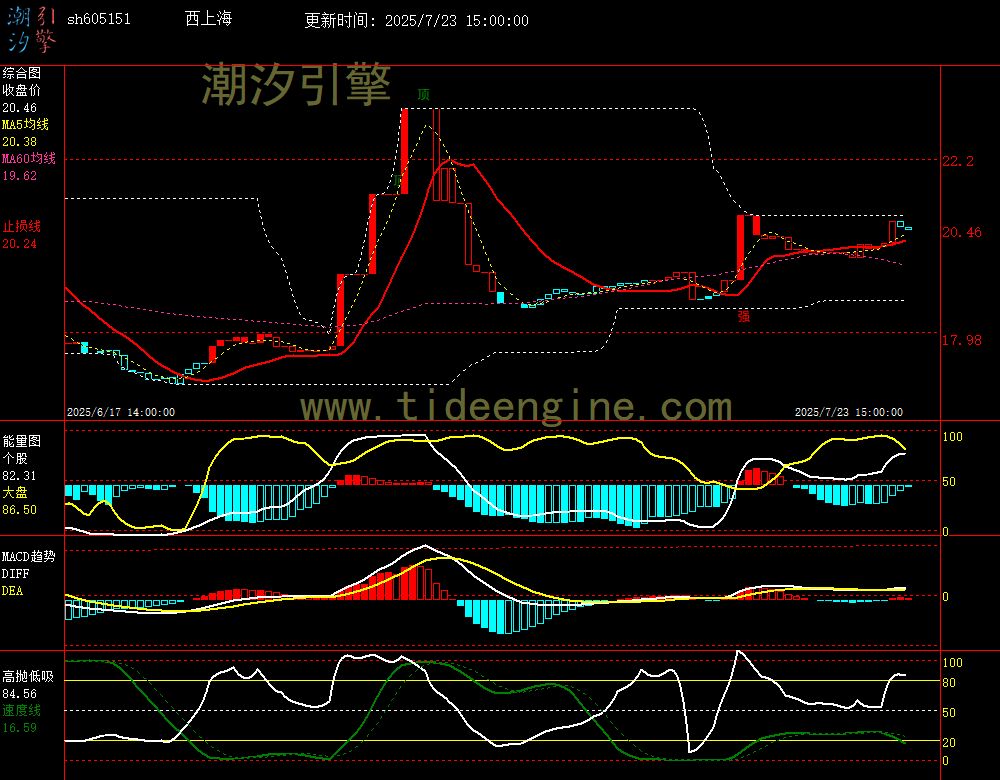Click the 个股 legend label
The width and height of the screenshot is (1000, 780).
(15, 459)
